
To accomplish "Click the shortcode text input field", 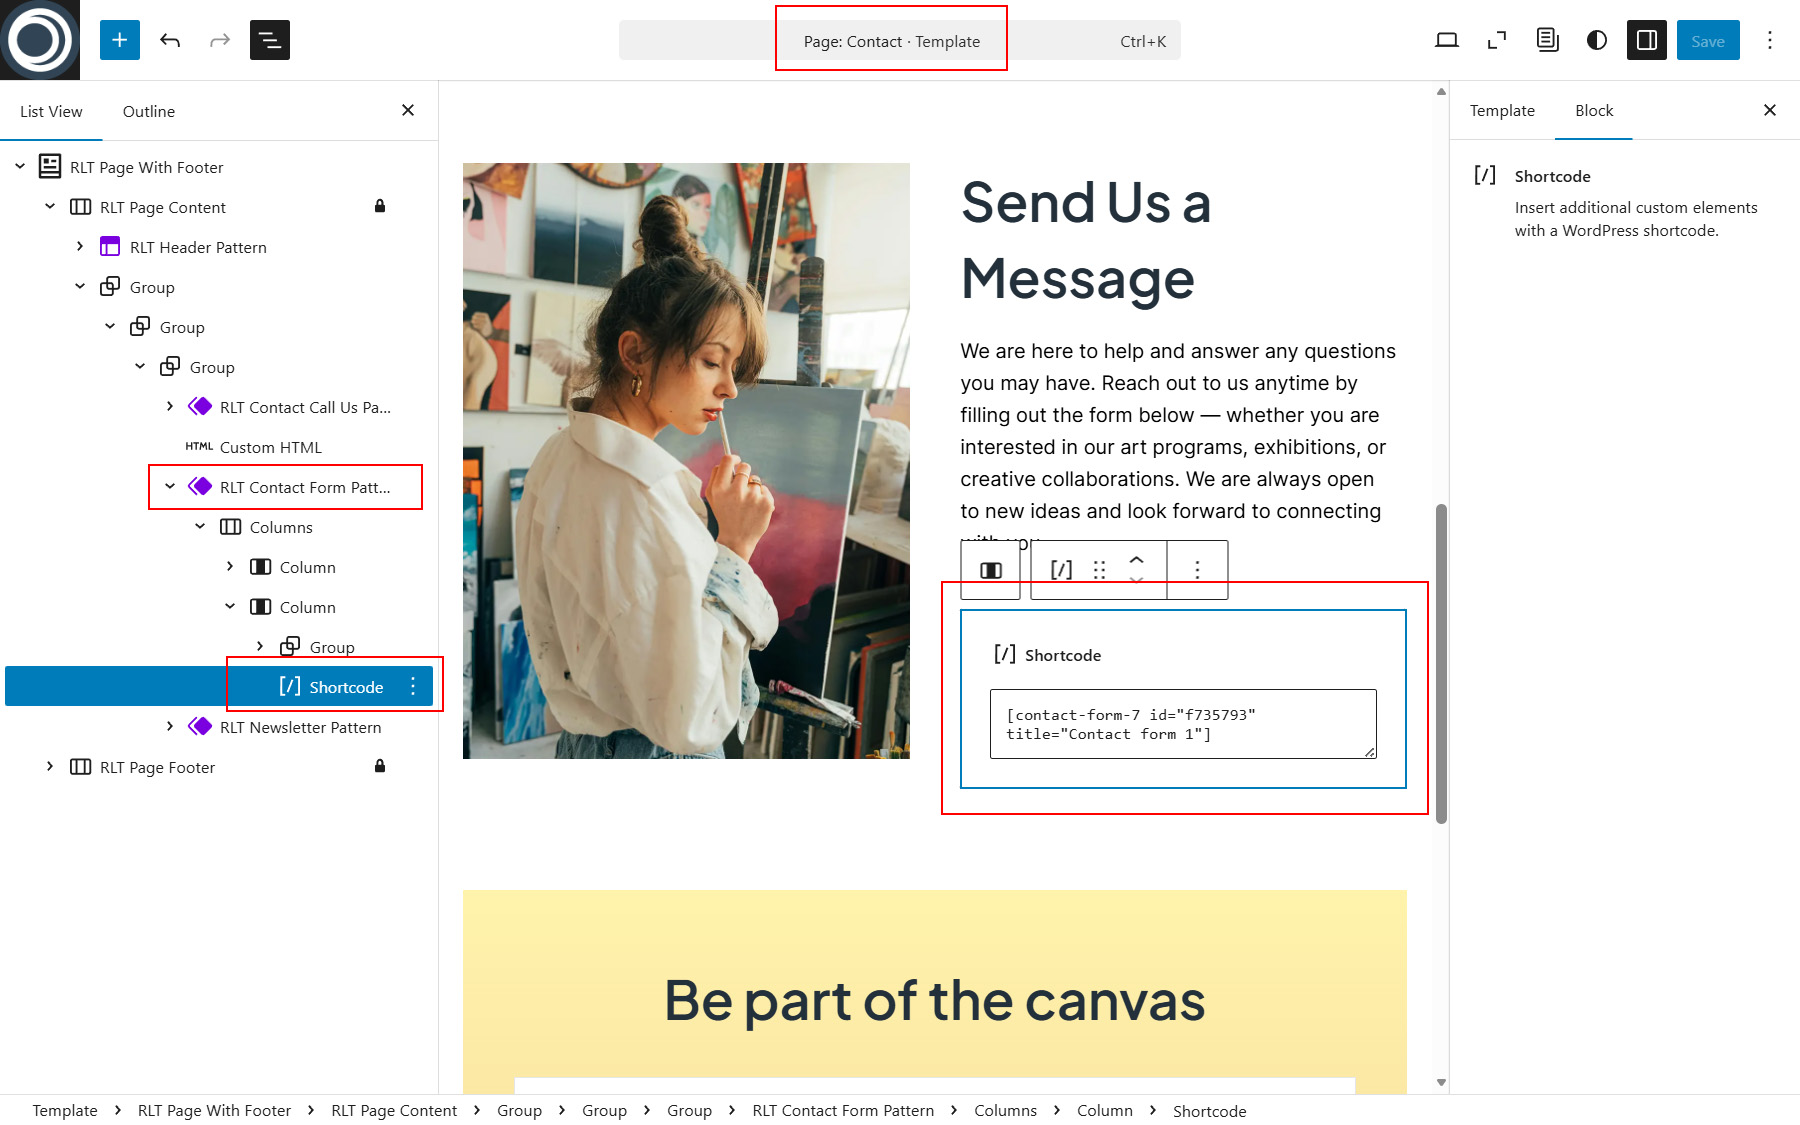I will (1182, 724).
